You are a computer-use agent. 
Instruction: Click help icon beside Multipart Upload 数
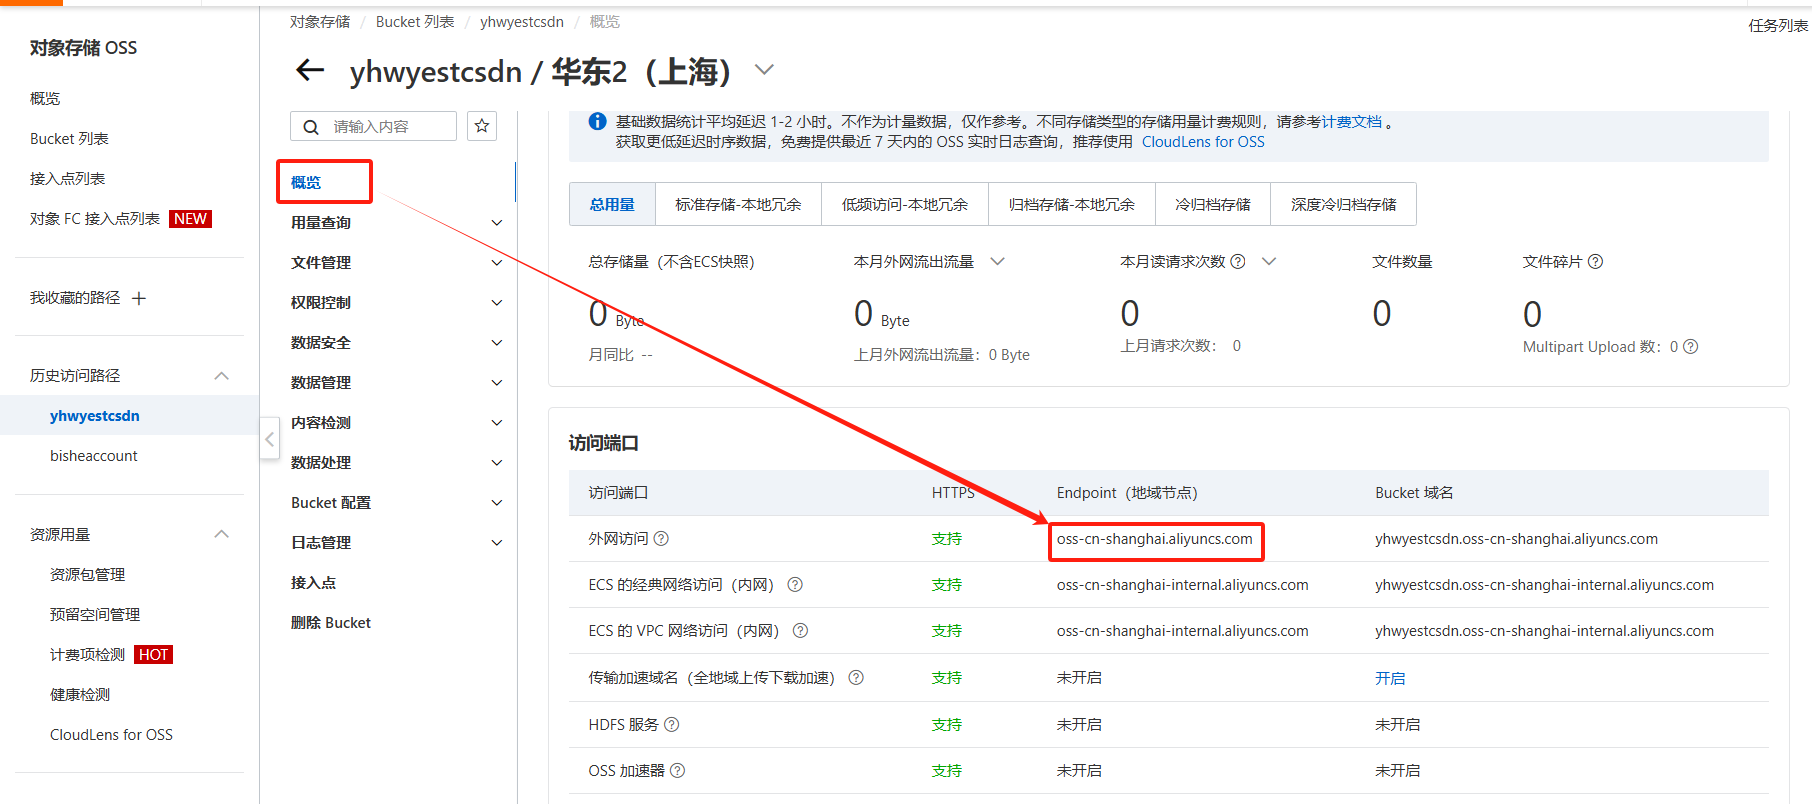1690,347
